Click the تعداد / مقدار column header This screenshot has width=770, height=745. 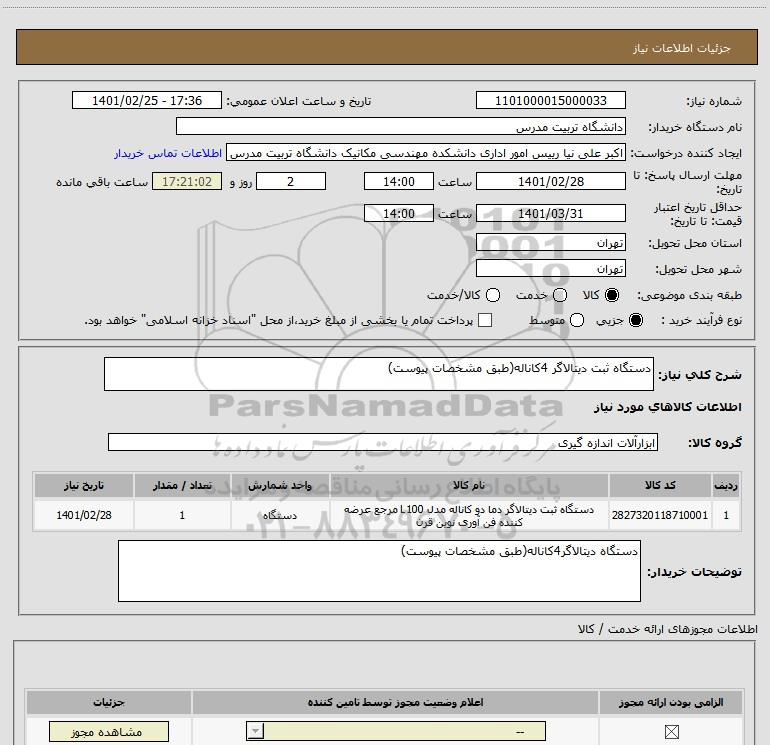pyautogui.click(x=182, y=485)
